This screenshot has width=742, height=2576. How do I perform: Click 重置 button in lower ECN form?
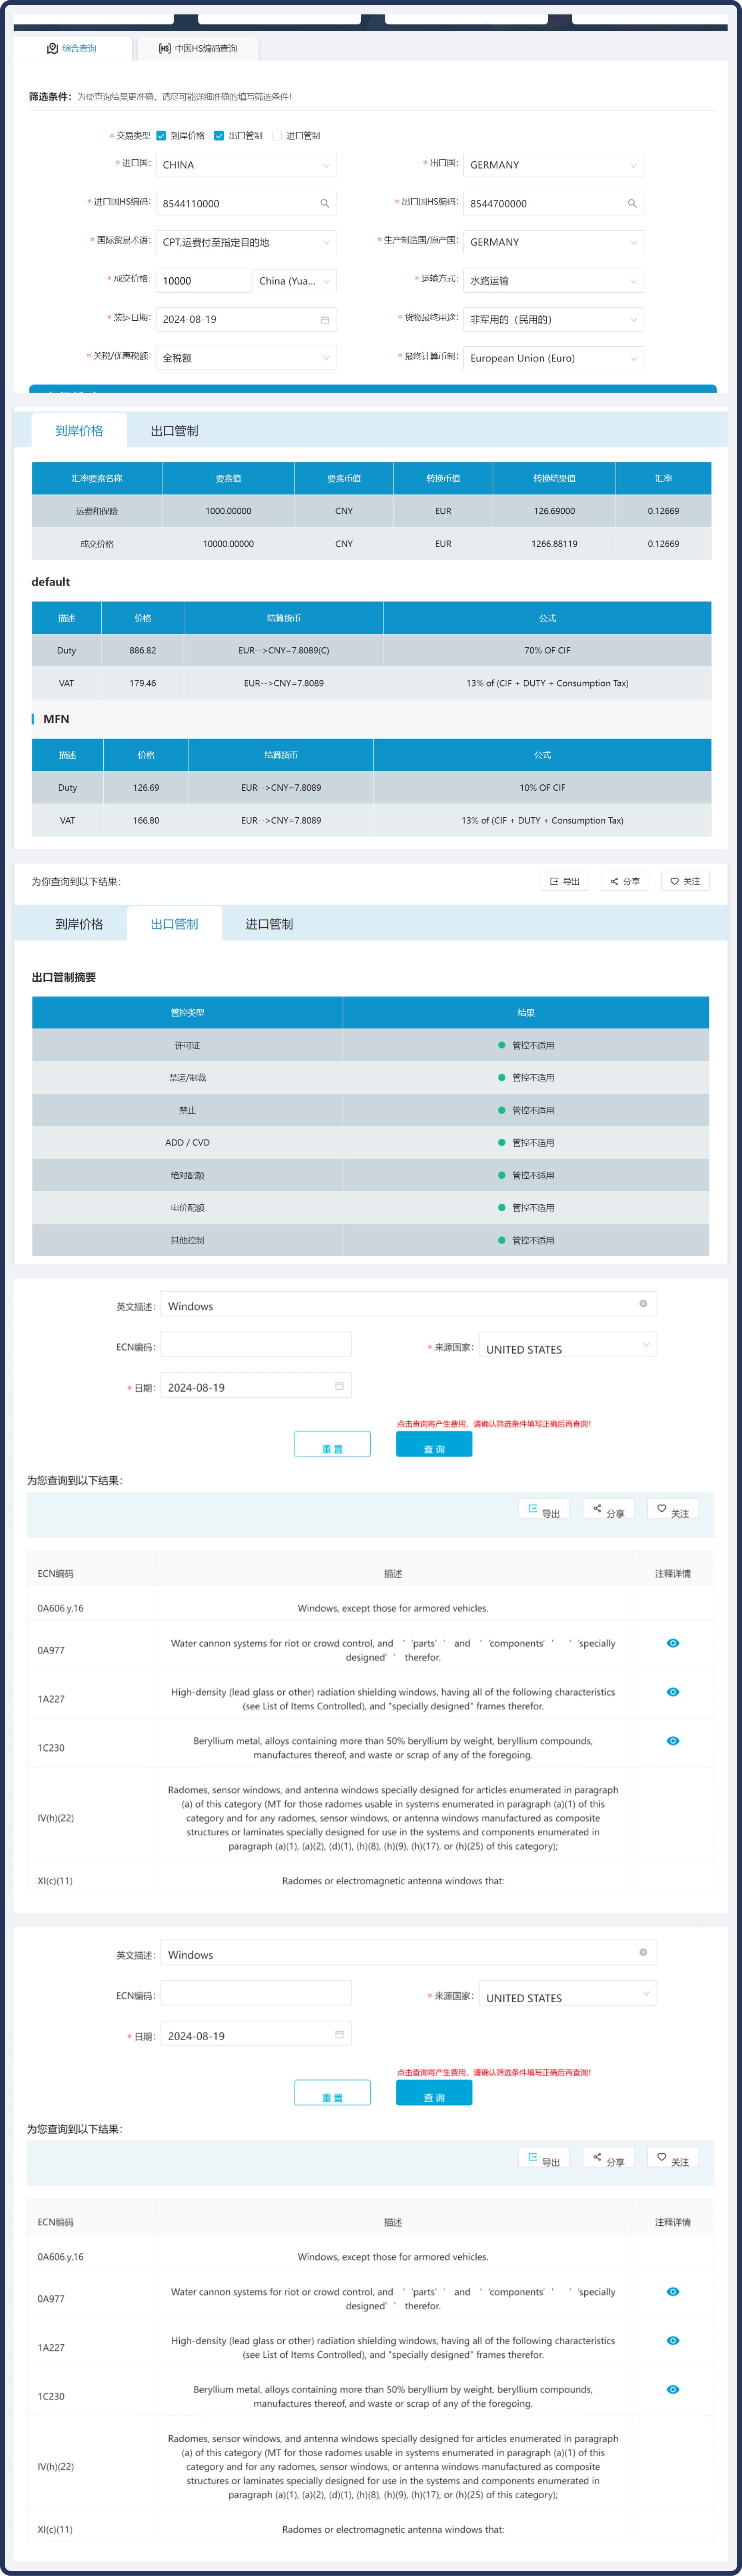[x=332, y=2093]
